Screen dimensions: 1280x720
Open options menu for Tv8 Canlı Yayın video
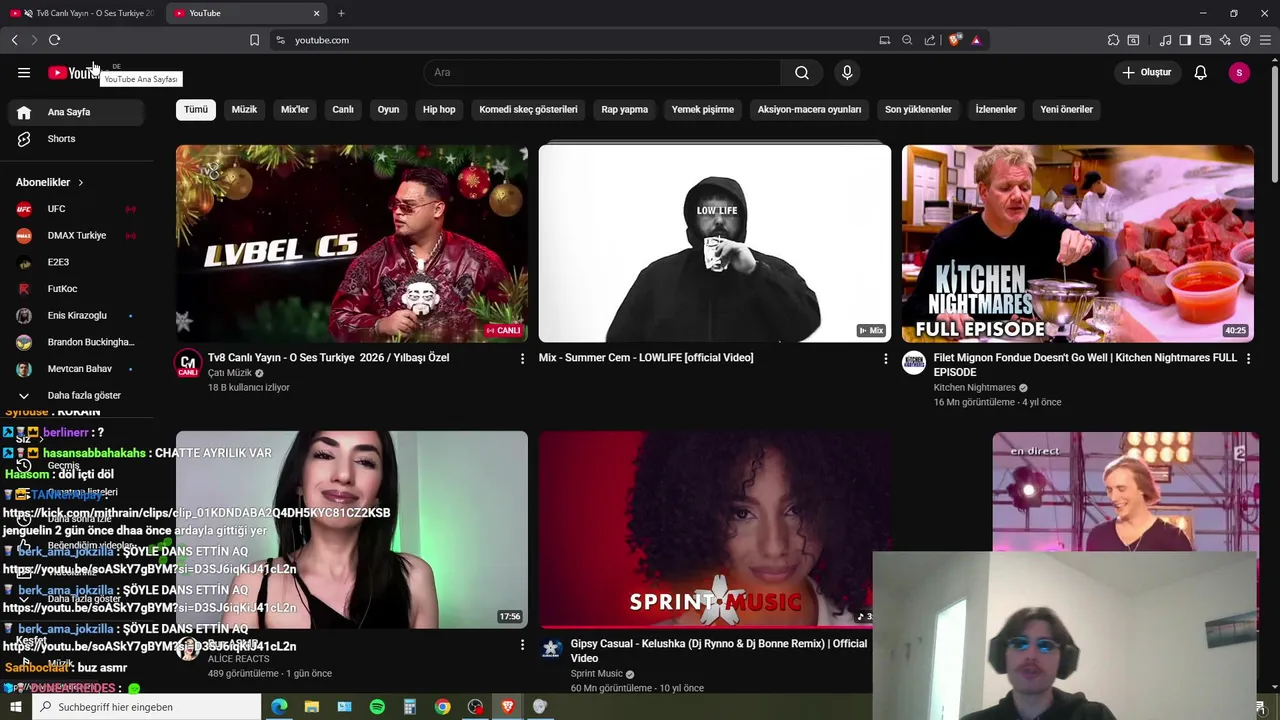click(522, 358)
